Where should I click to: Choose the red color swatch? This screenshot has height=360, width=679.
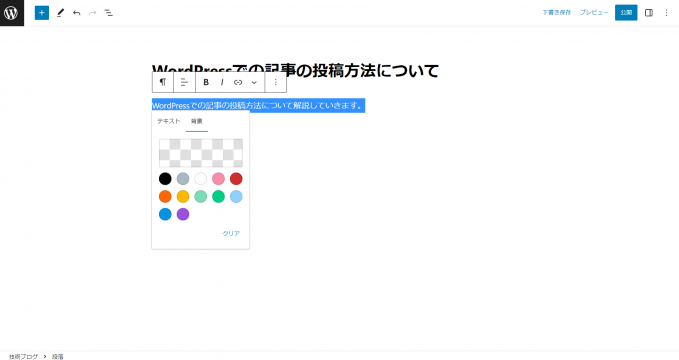[x=236, y=178]
